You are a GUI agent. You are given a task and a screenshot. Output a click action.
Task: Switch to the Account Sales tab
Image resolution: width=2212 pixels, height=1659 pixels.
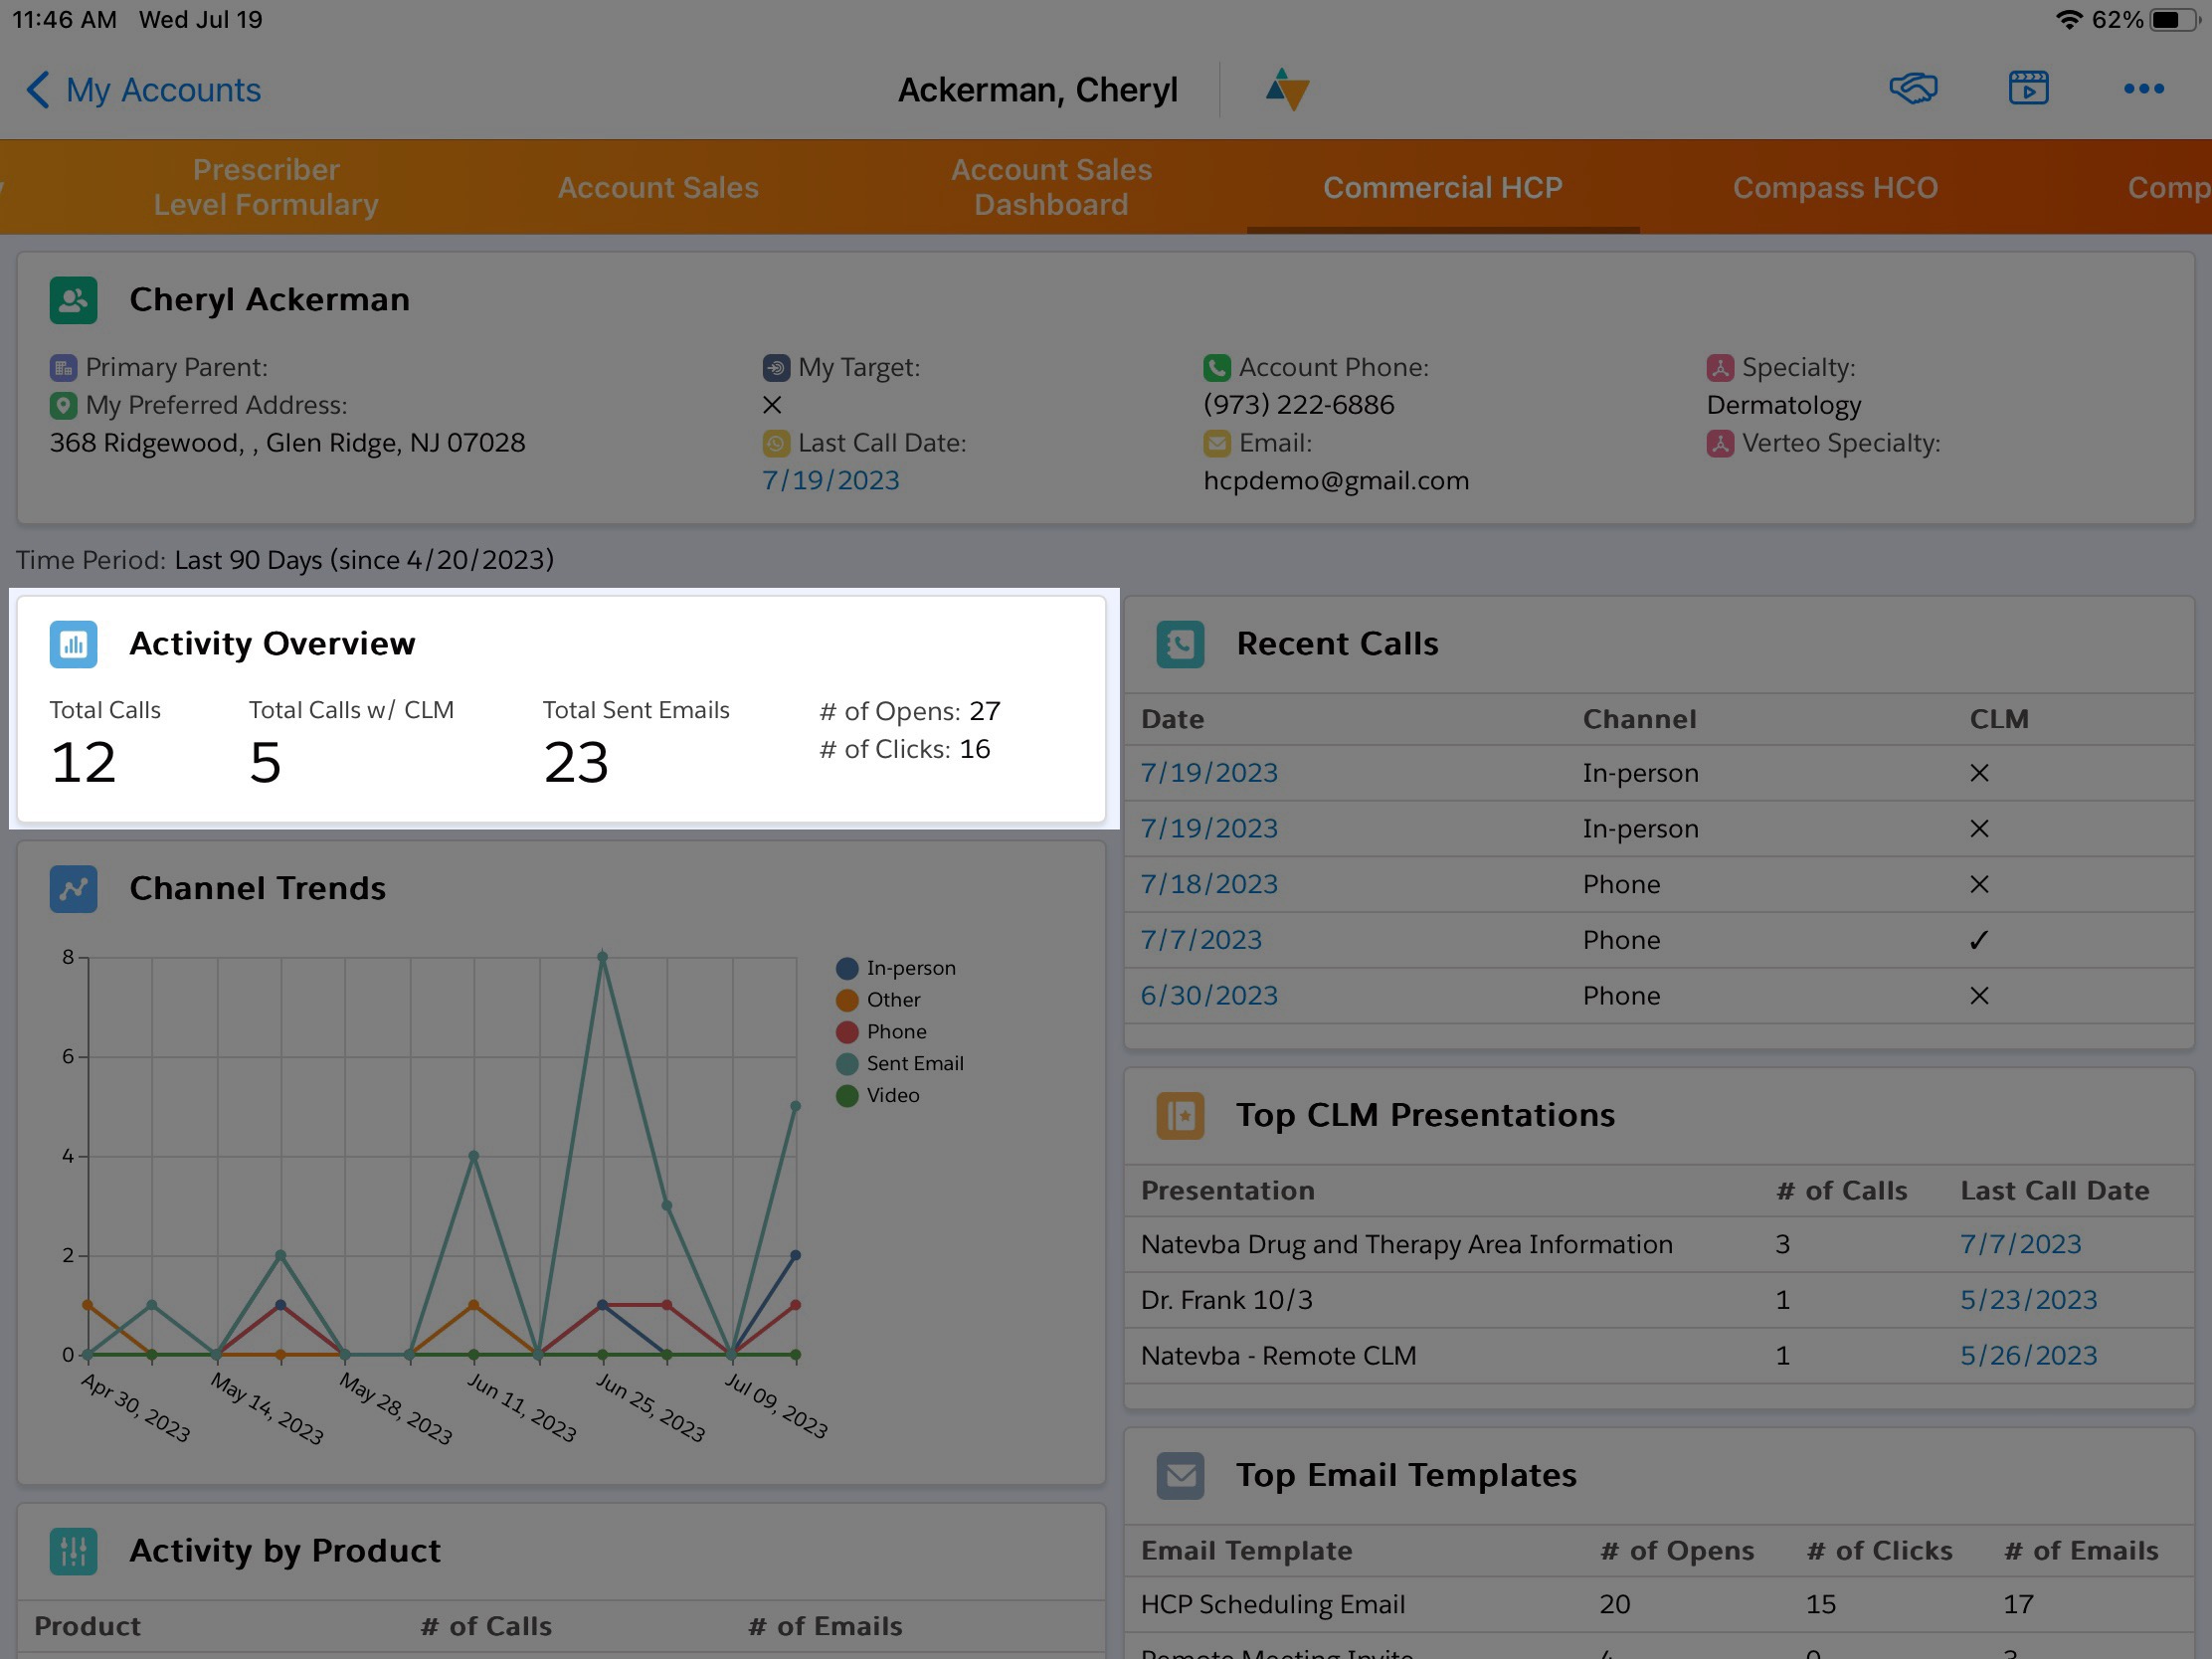(x=657, y=187)
